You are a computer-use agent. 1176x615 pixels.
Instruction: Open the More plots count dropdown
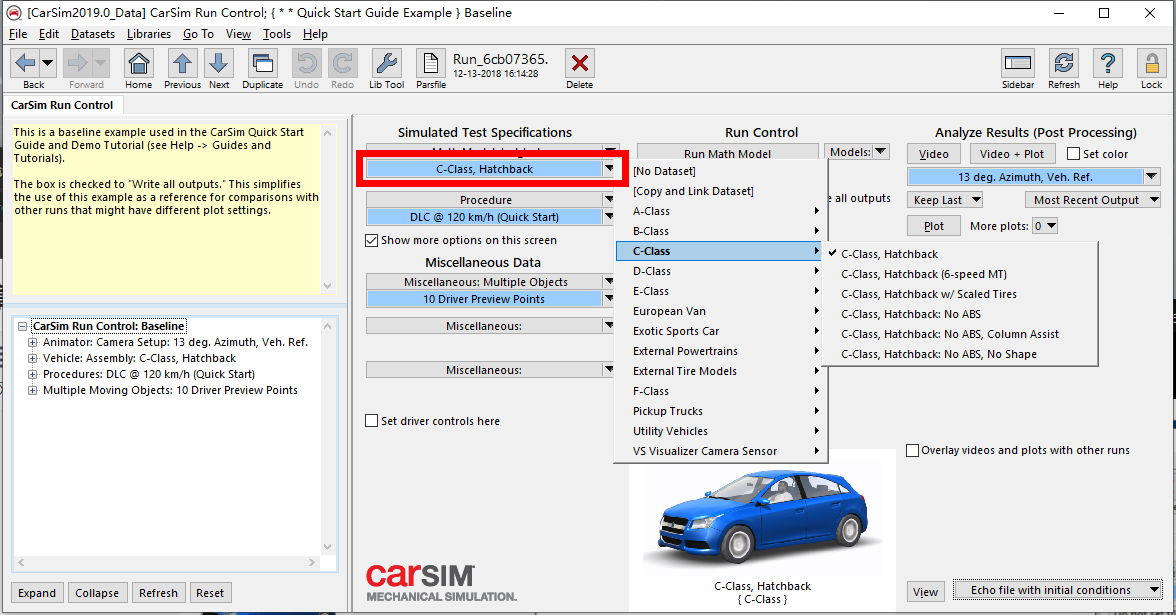[1045, 226]
